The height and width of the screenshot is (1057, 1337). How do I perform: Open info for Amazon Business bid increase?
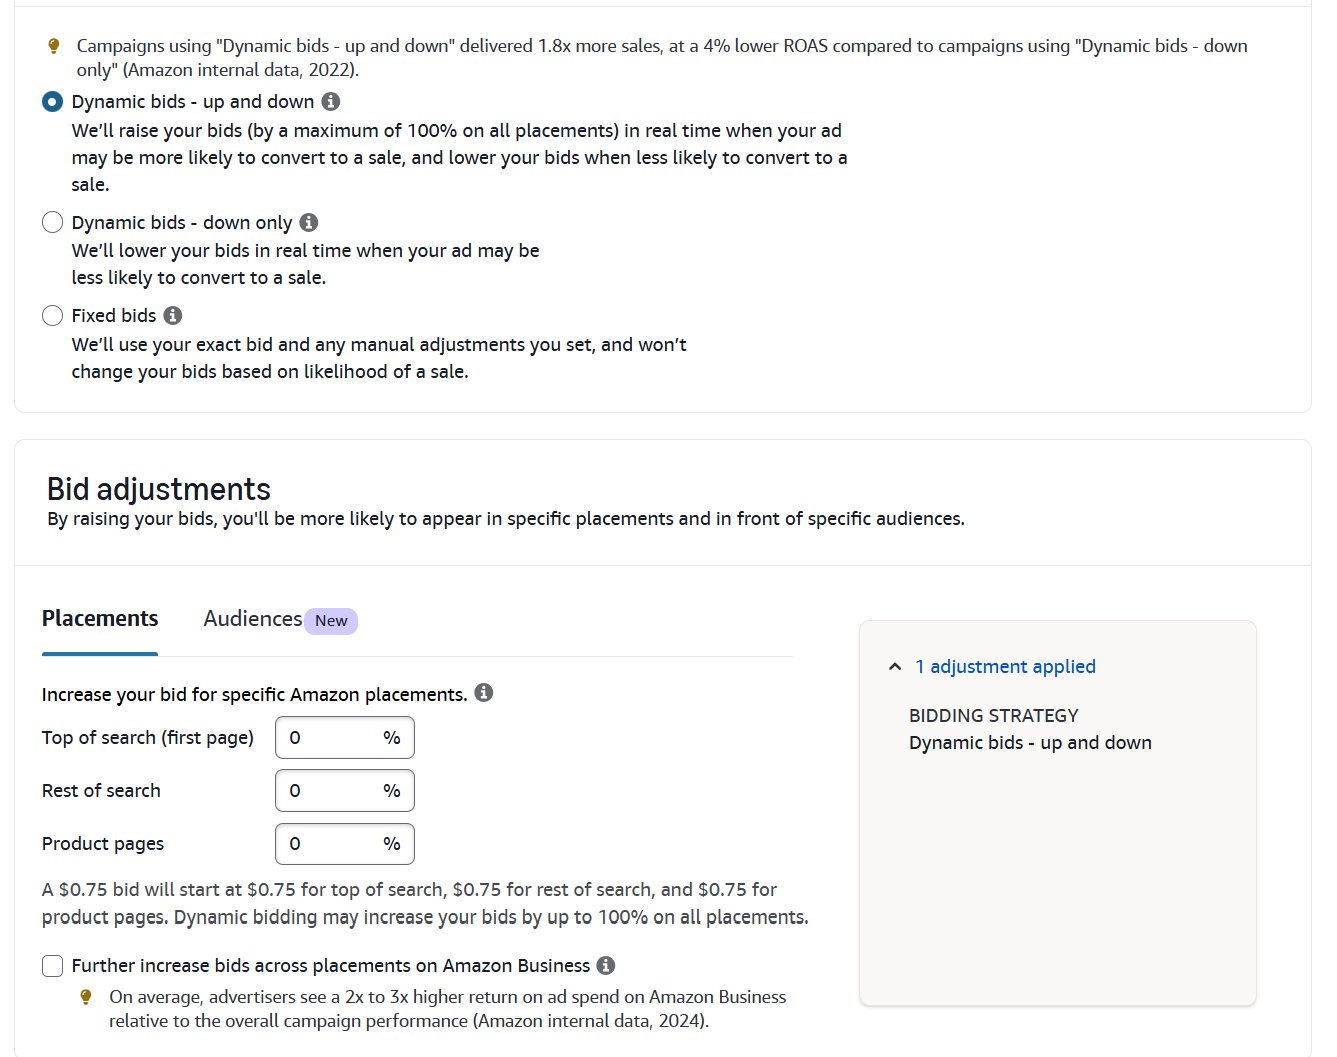click(604, 965)
